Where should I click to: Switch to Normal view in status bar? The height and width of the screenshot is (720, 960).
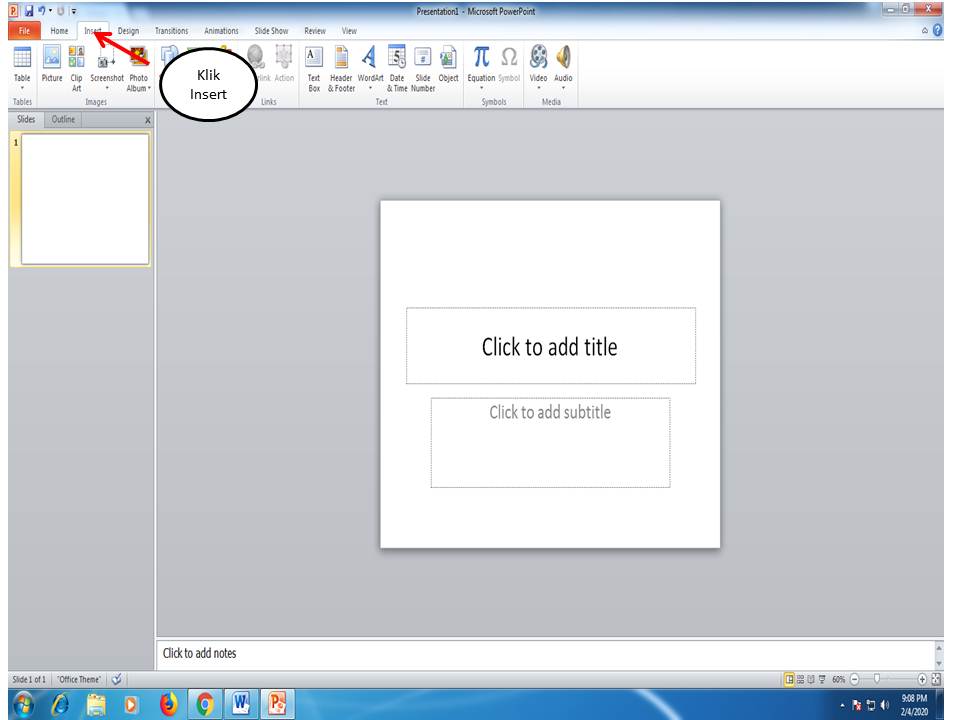point(789,679)
